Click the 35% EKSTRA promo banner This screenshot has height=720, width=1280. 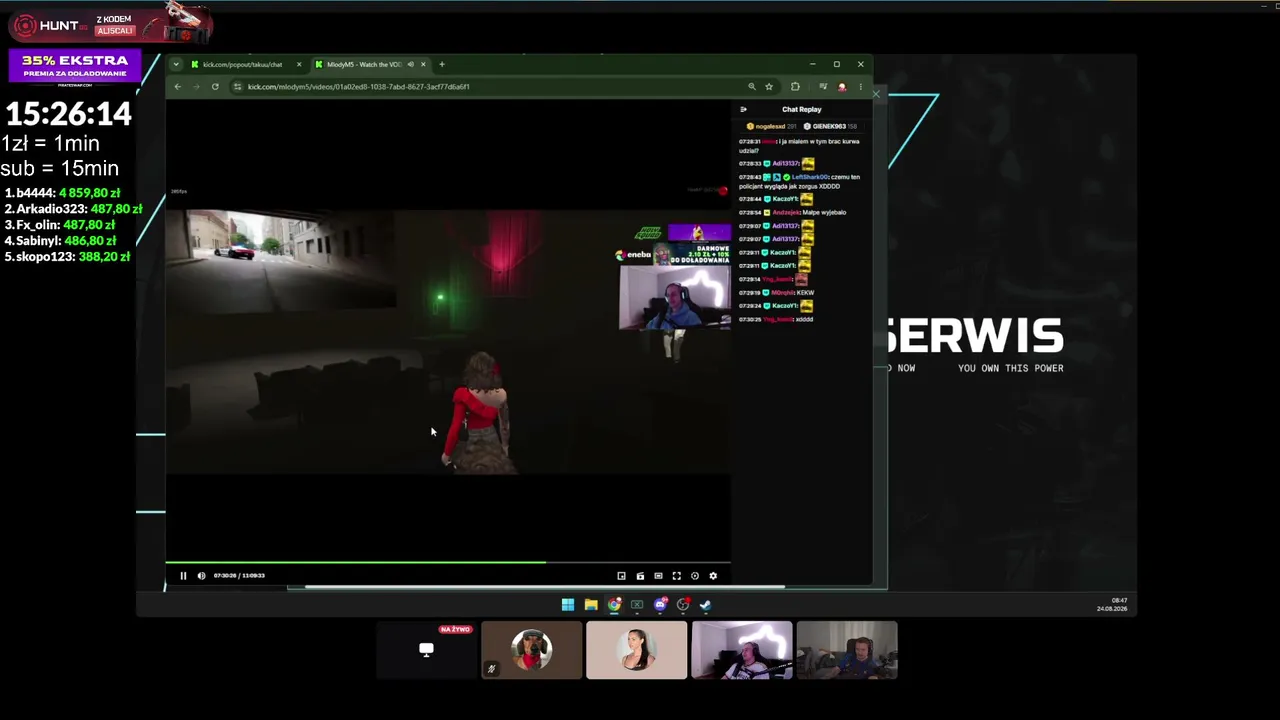coord(75,67)
